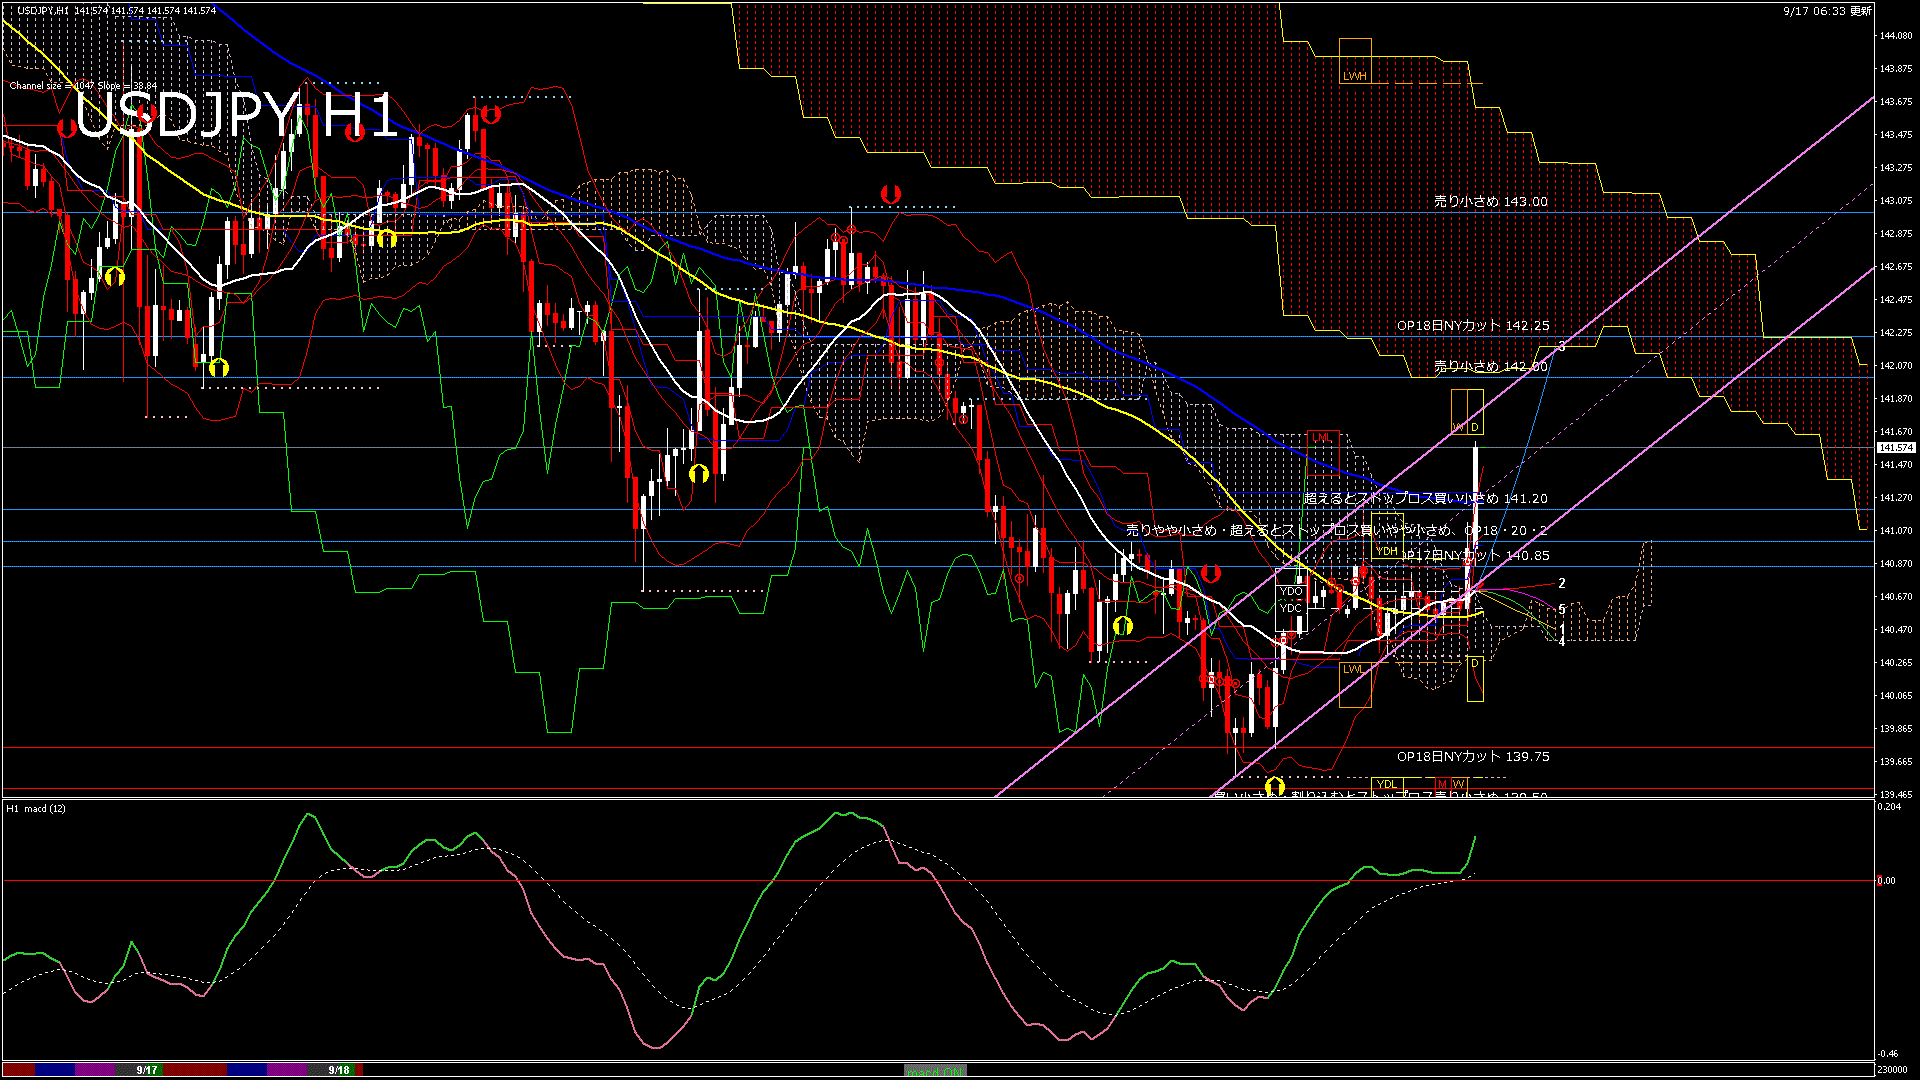The width and height of the screenshot is (1920, 1080).
Task: Click channel touch label 3 near 142.25
Action: click(1562, 347)
